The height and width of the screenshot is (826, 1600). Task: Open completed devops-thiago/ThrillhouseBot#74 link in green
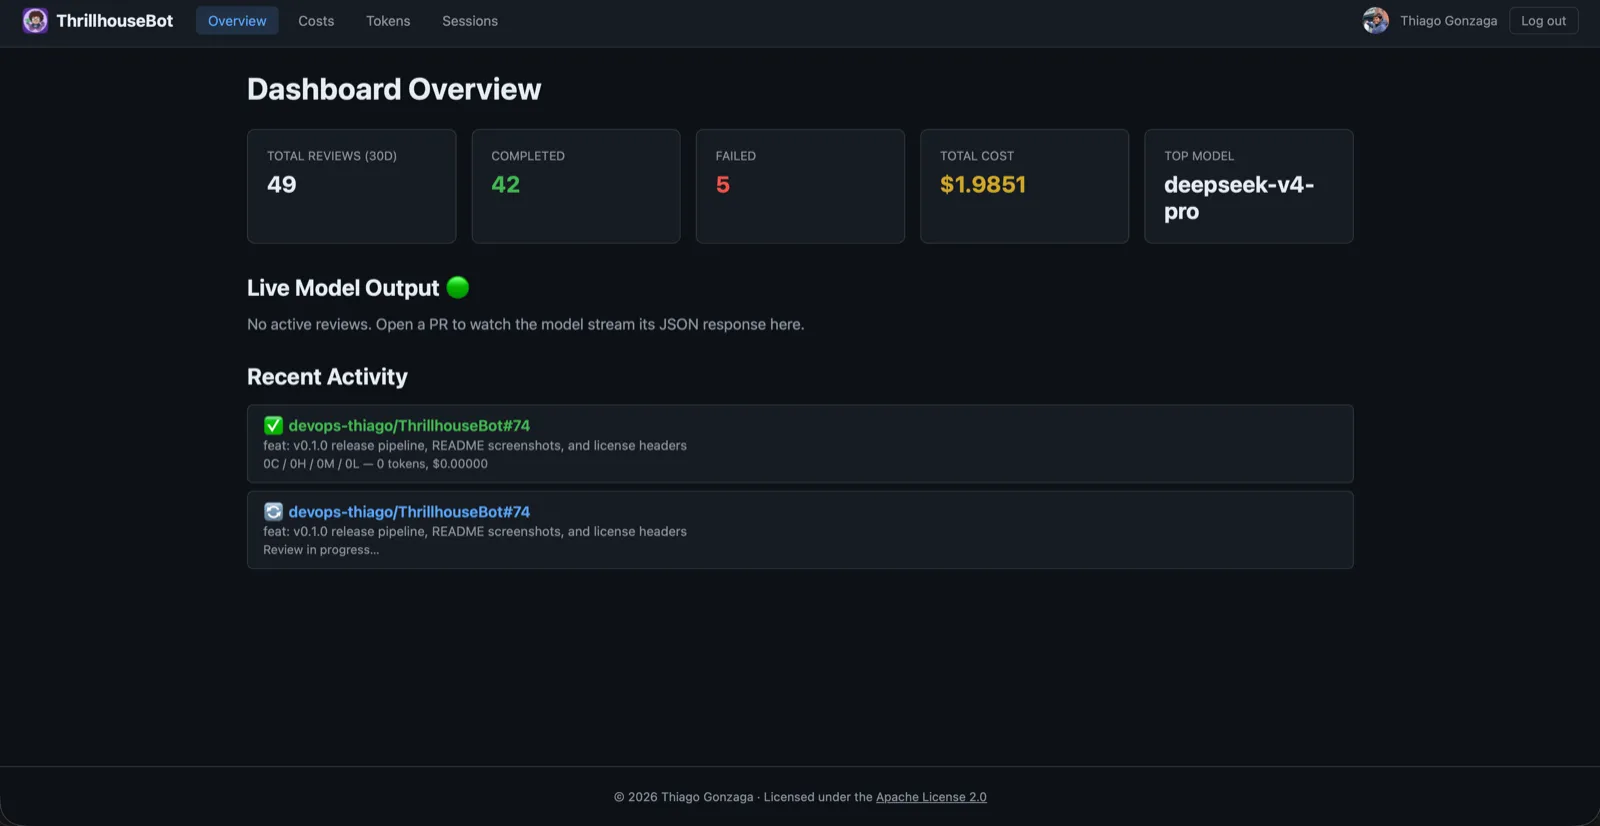pyautogui.click(x=409, y=426)
